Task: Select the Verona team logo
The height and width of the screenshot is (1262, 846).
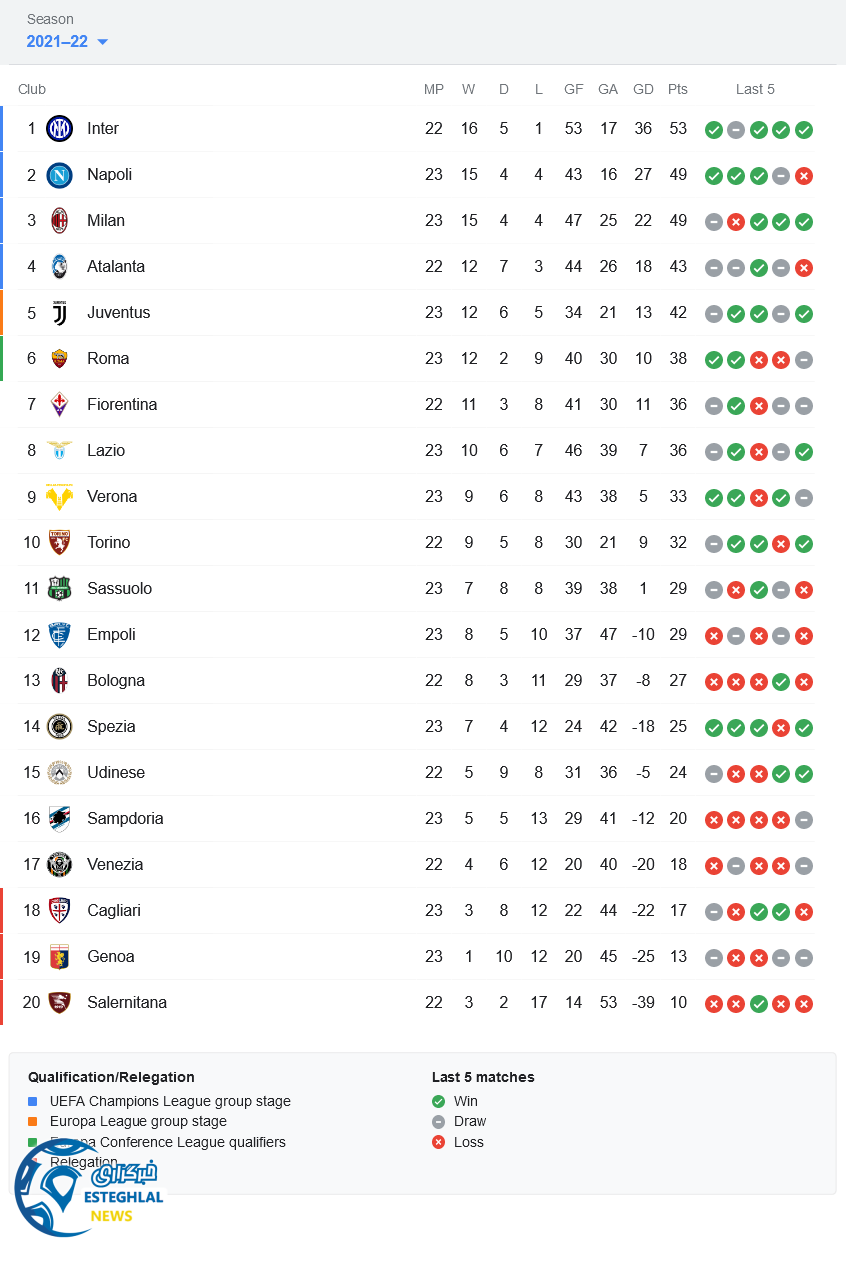Action: point(60,497)
